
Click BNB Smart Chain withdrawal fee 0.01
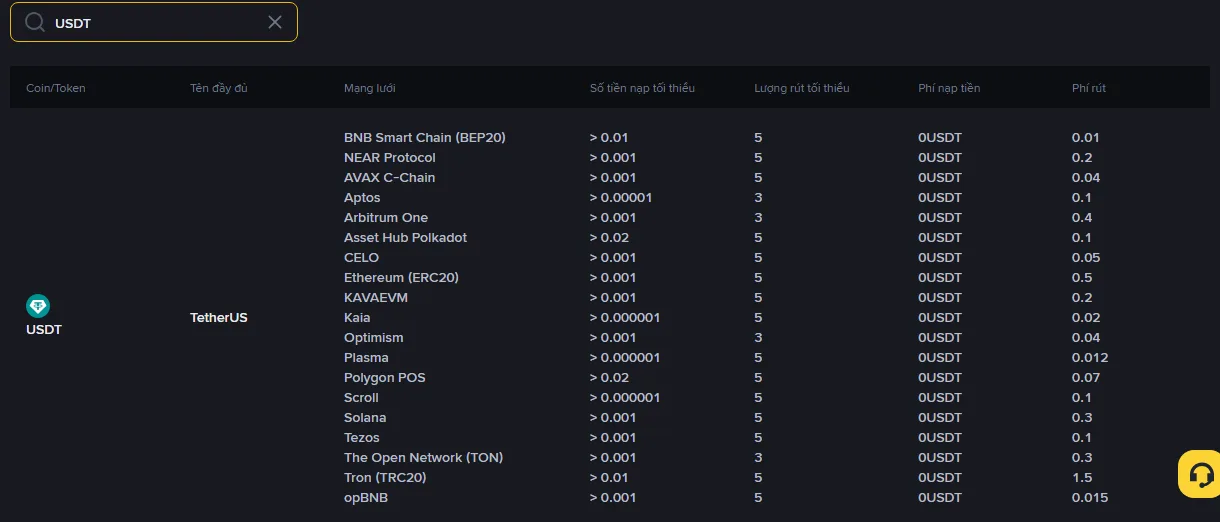tap(1086, 137)
